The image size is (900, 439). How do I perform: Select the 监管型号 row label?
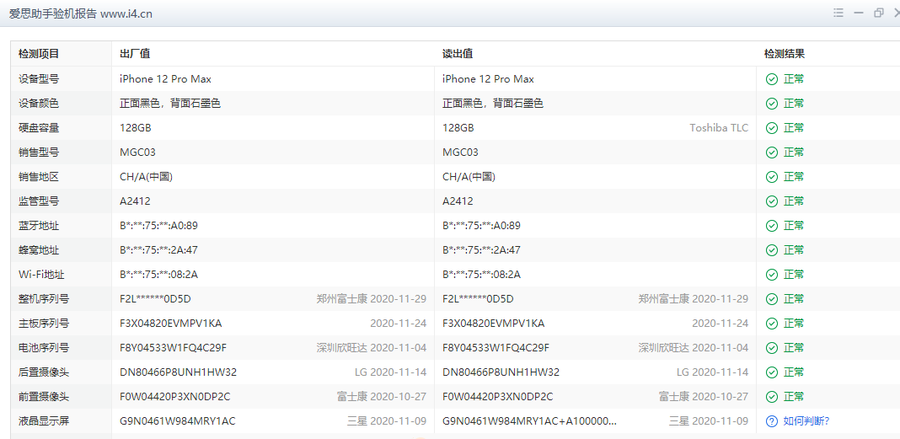[38, 201]
